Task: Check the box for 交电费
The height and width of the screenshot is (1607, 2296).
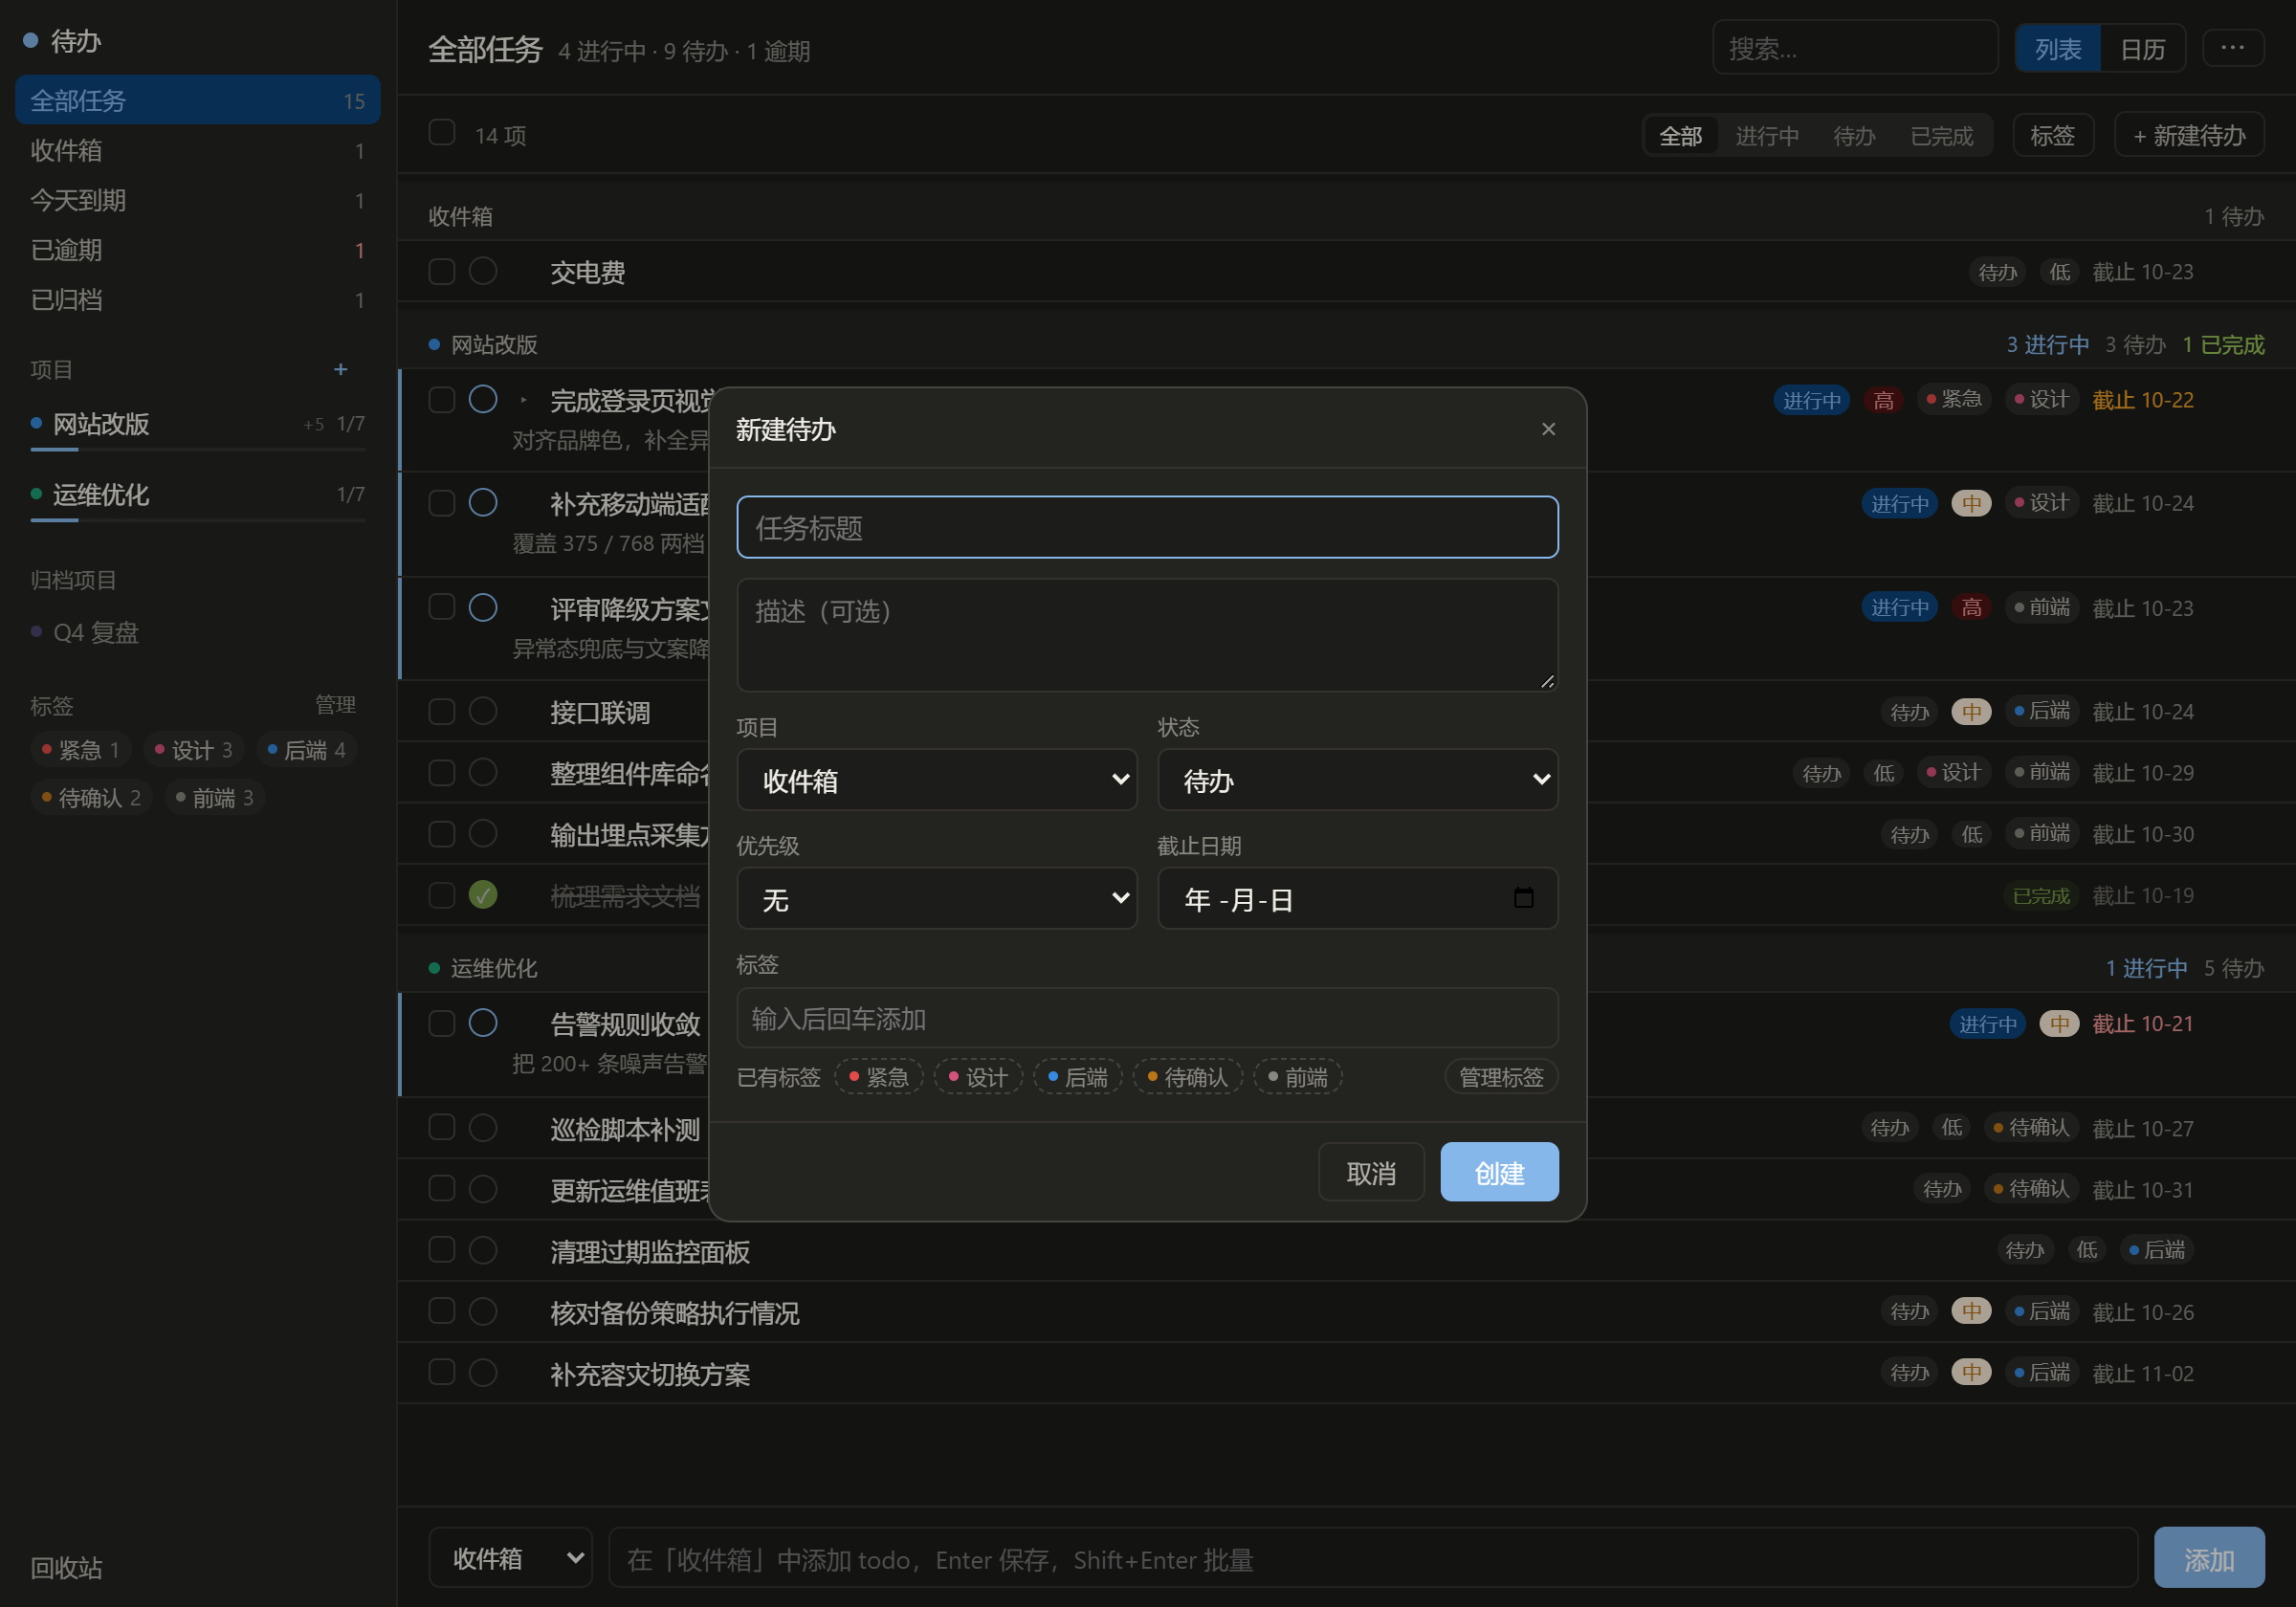Action: point(442,271)
